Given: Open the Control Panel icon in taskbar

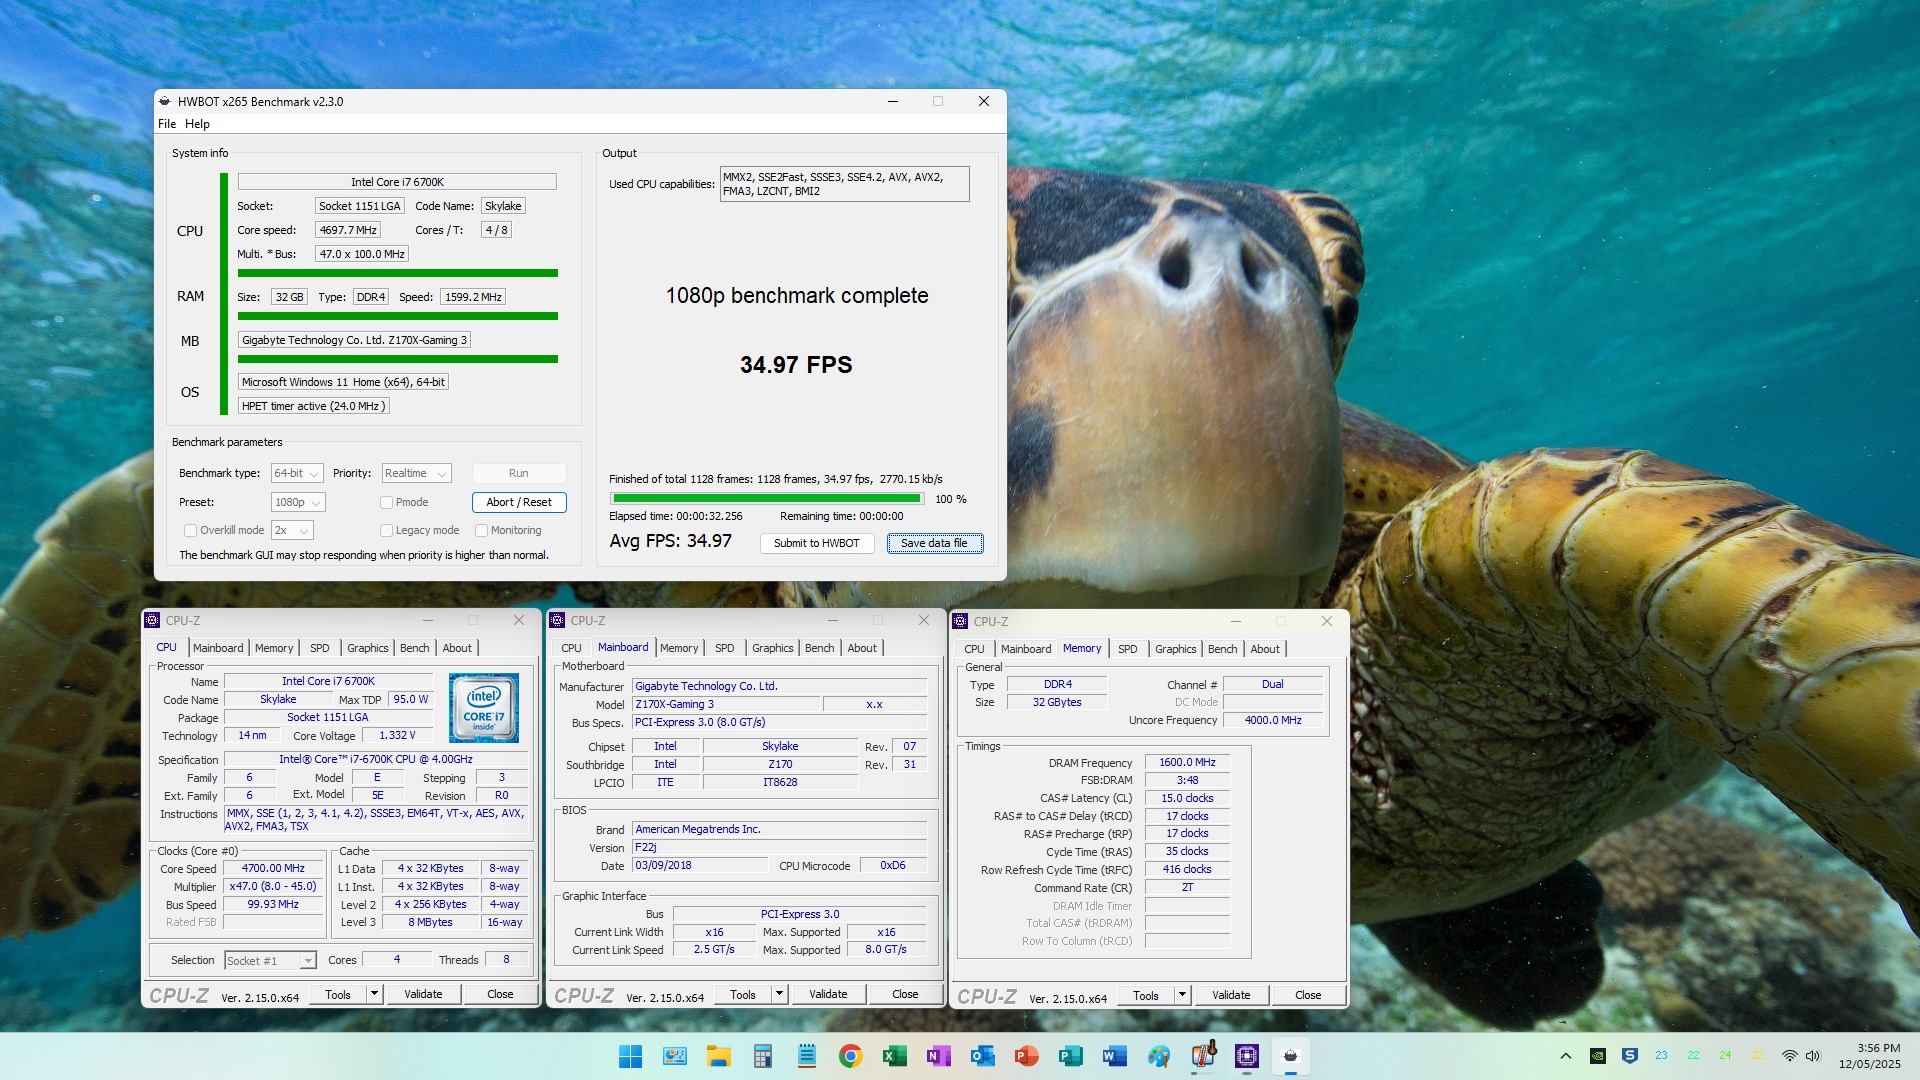Looking at the screenshot, I should pos(674,1056).
